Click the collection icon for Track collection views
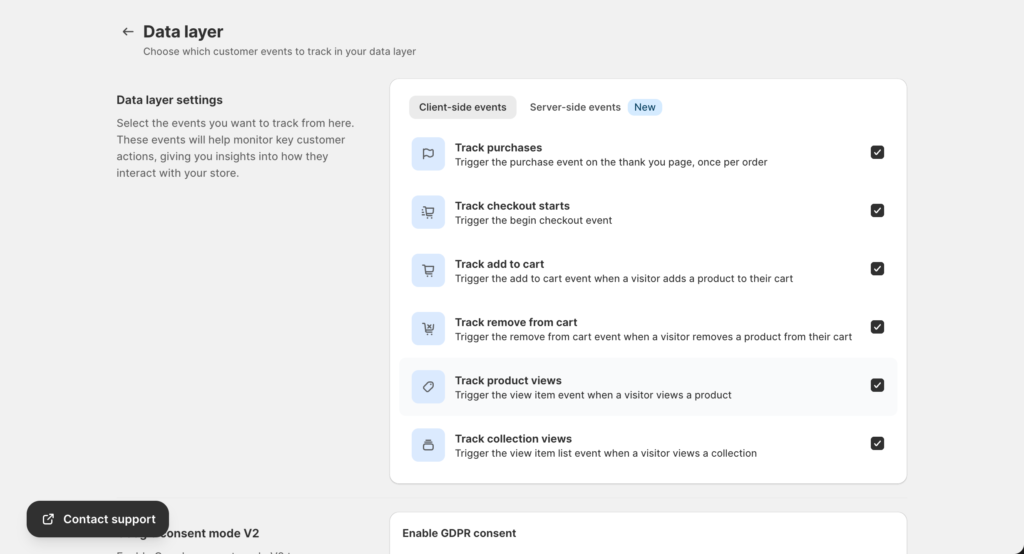Image resolution: width=1024 pixels, height=554 pixels. [428, 444]
